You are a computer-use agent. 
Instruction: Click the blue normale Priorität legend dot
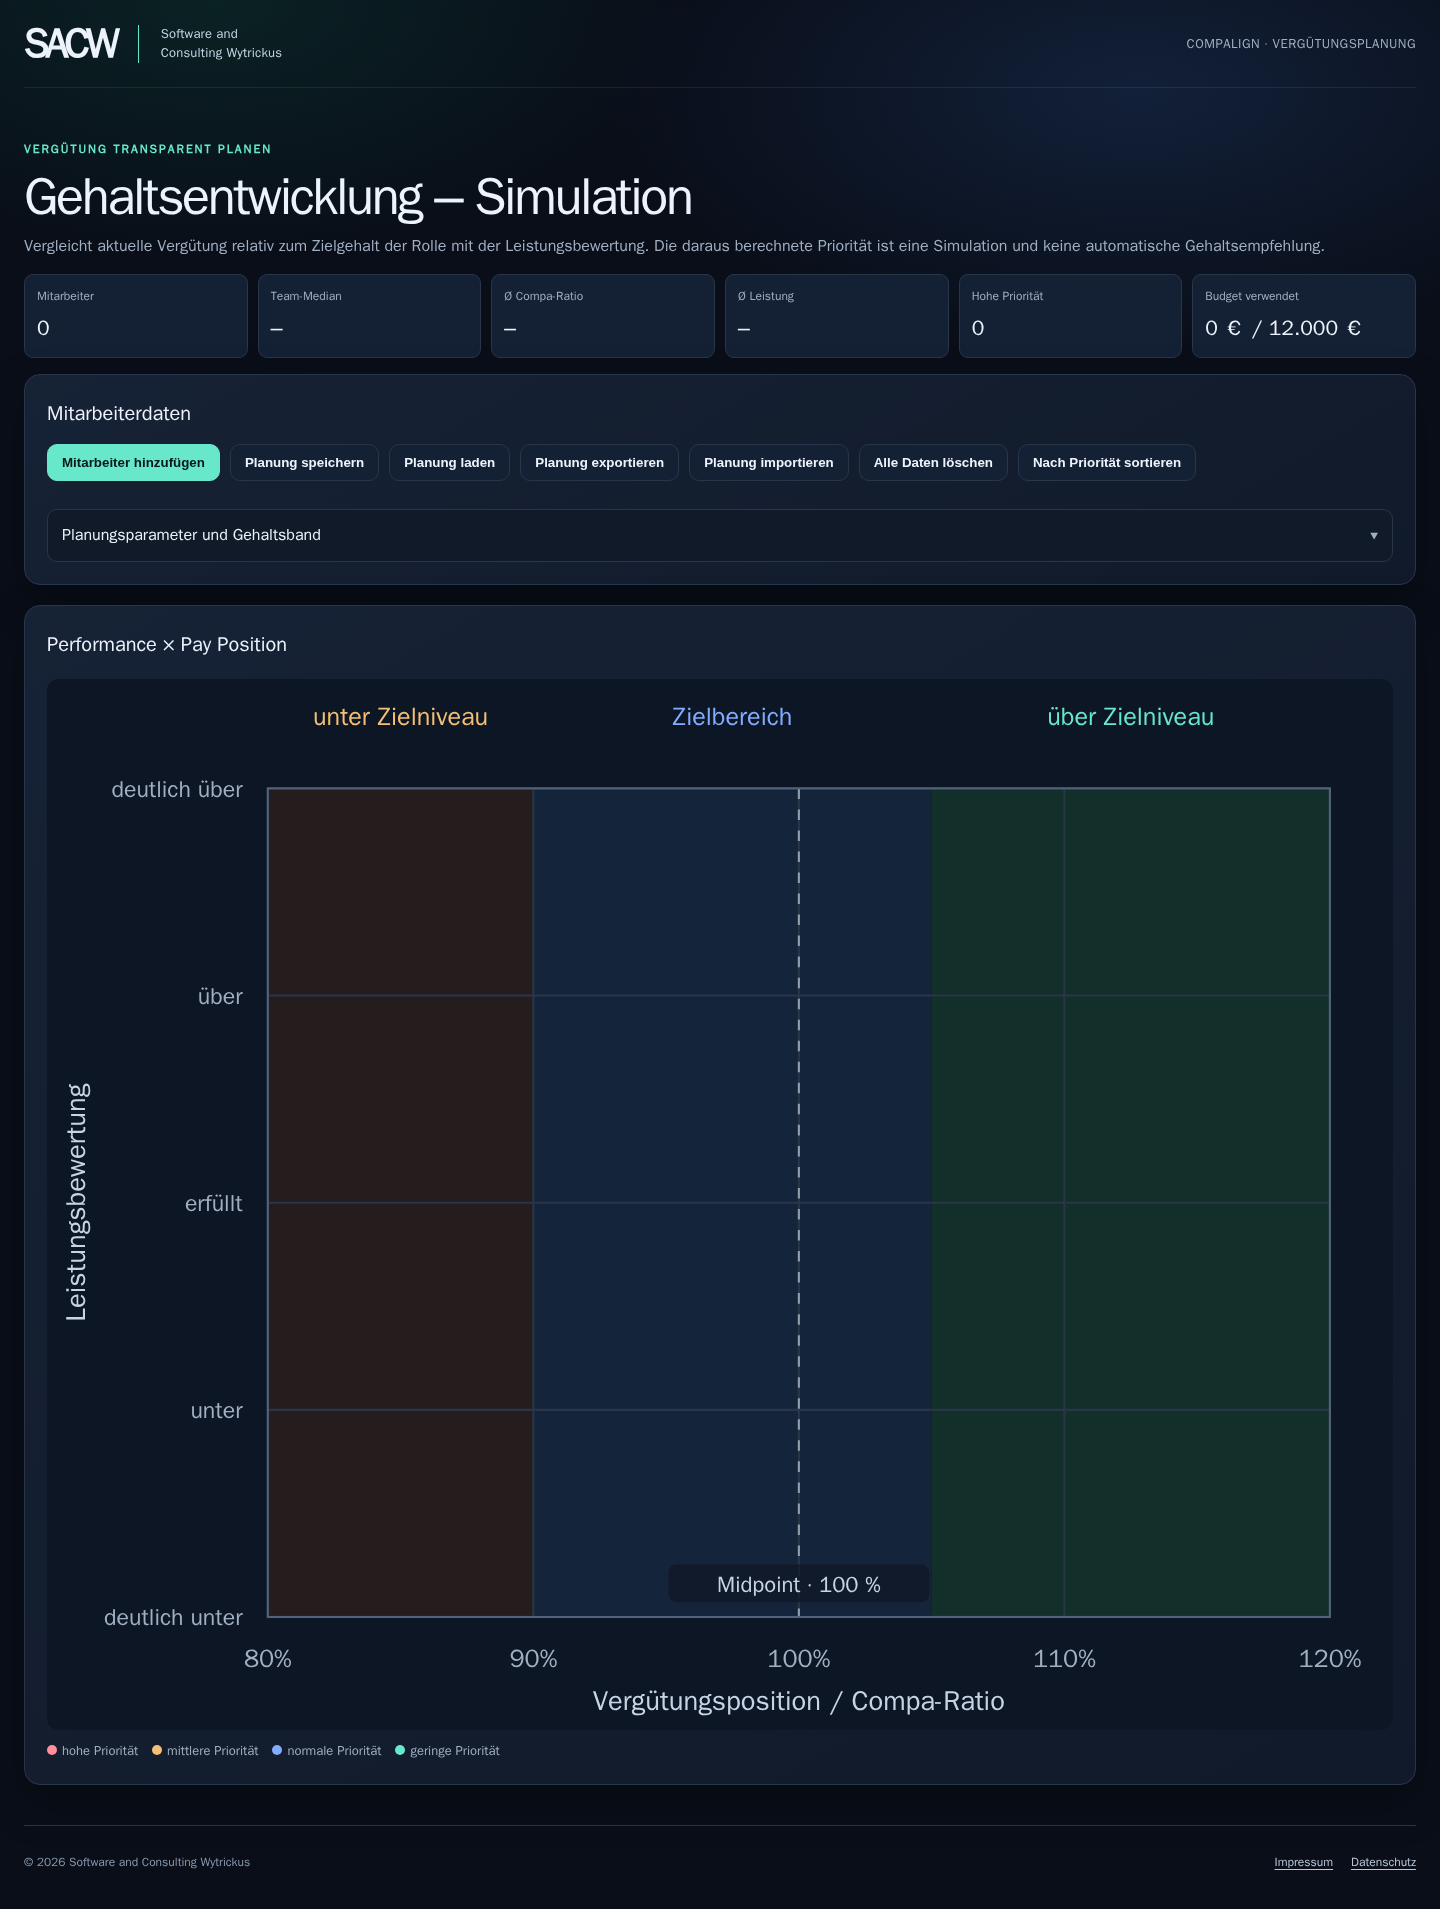coord(277,1750)
